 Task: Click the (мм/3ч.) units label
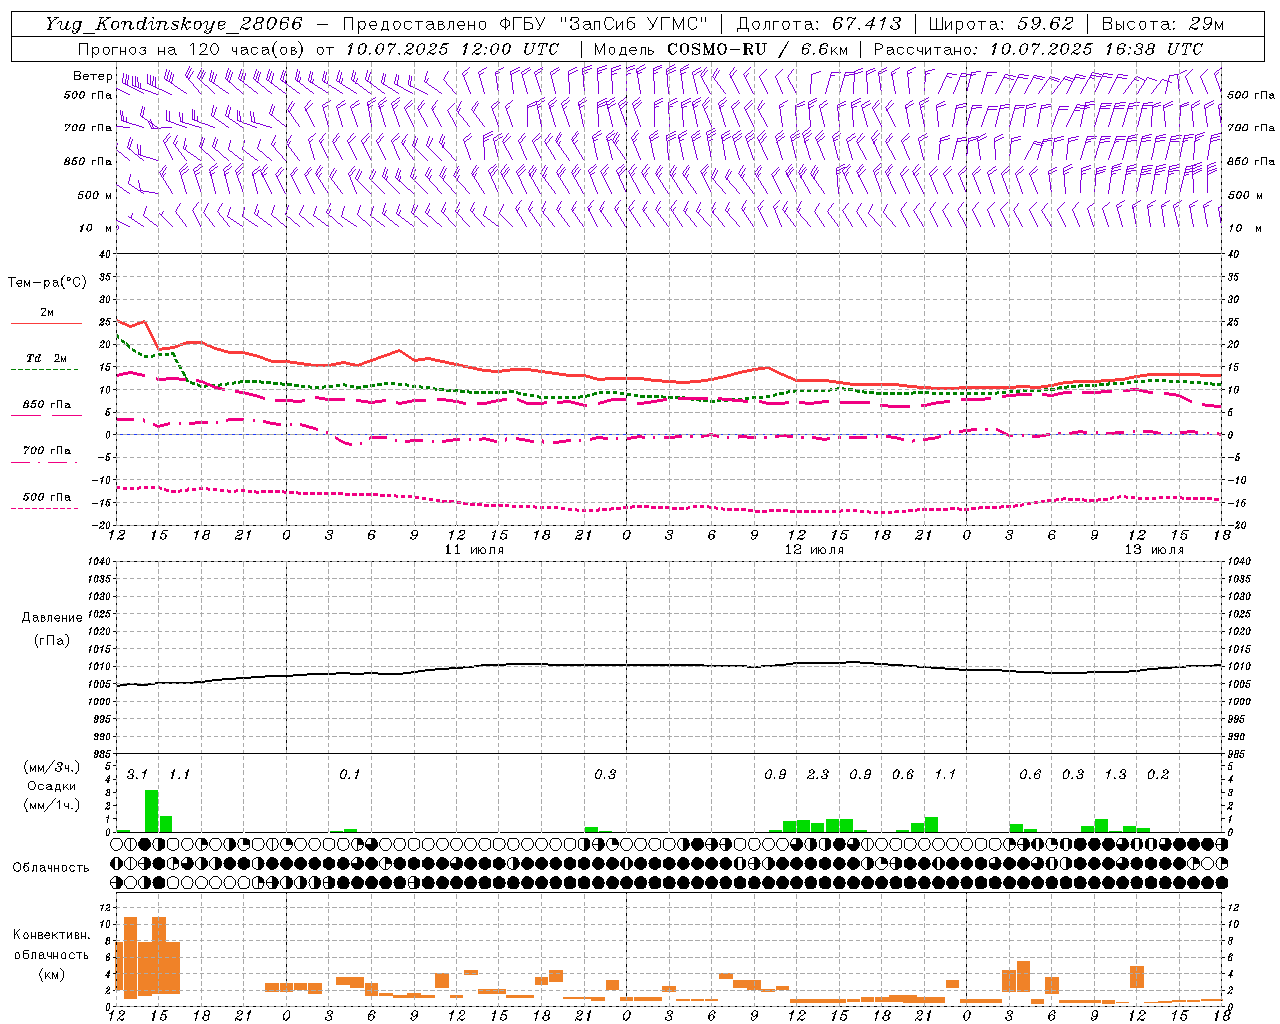[51, 767]
